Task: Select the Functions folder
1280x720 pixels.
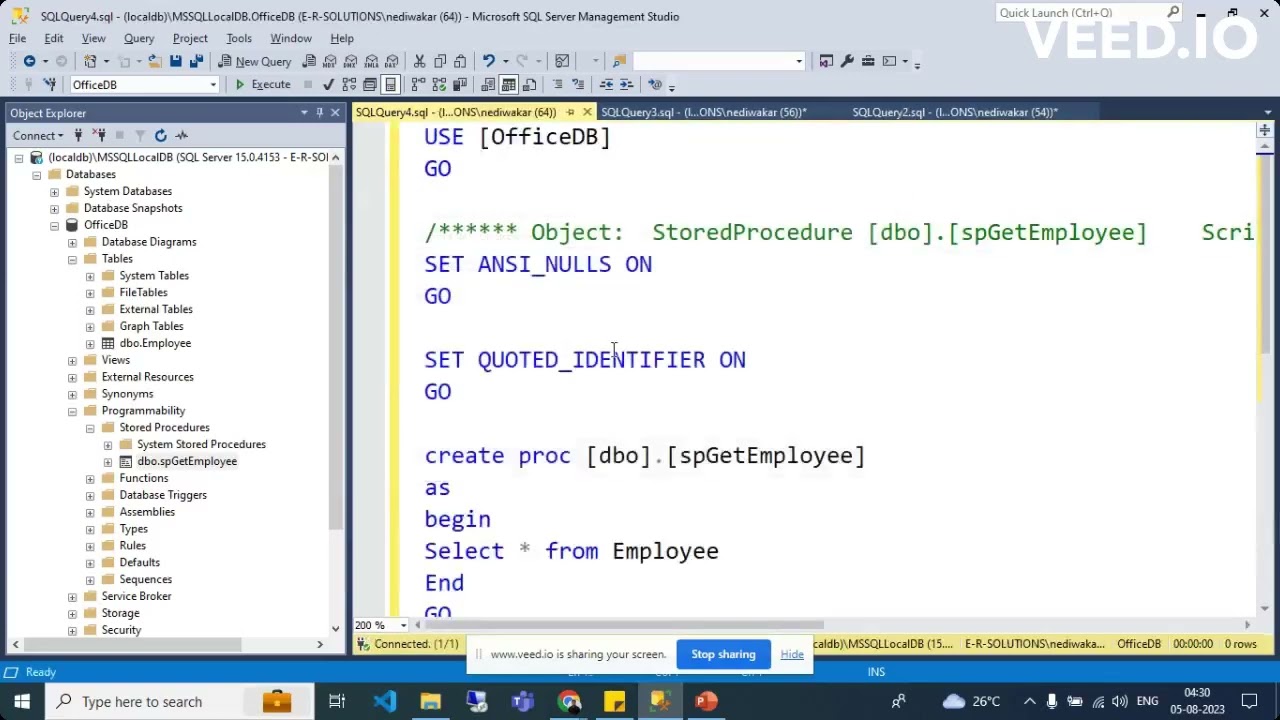Action: click(144, 478)
